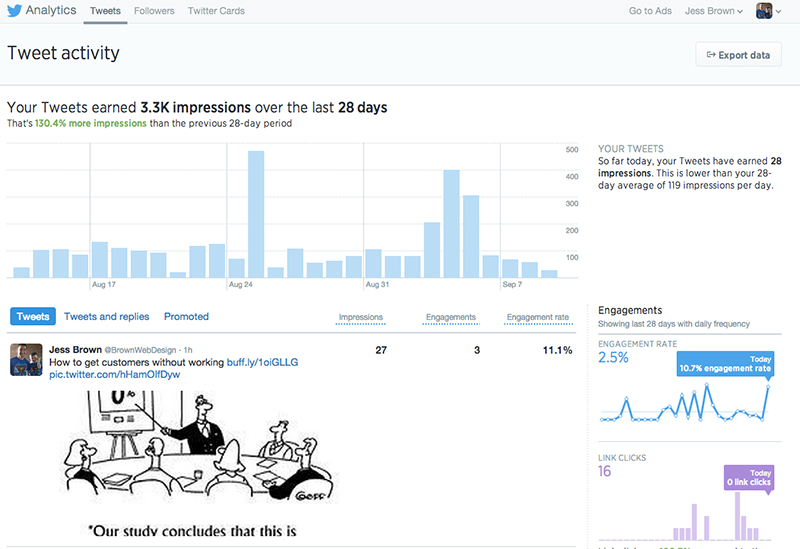The width and height of the screenshot is (800, 549).
Task: Select the Tweets filter button
Action: [x=33, y=316]
